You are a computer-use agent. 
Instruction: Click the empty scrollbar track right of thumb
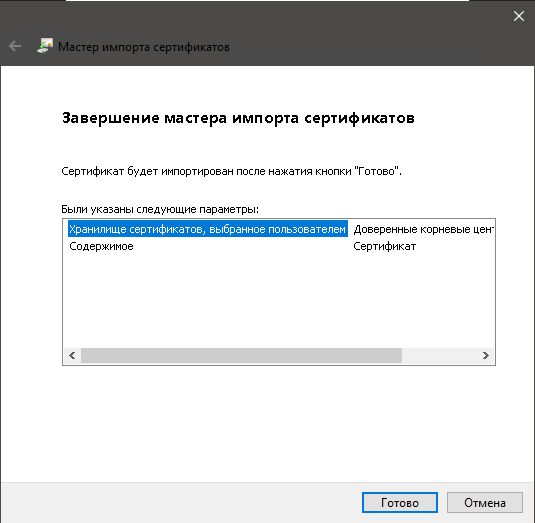tap(439, 355)
